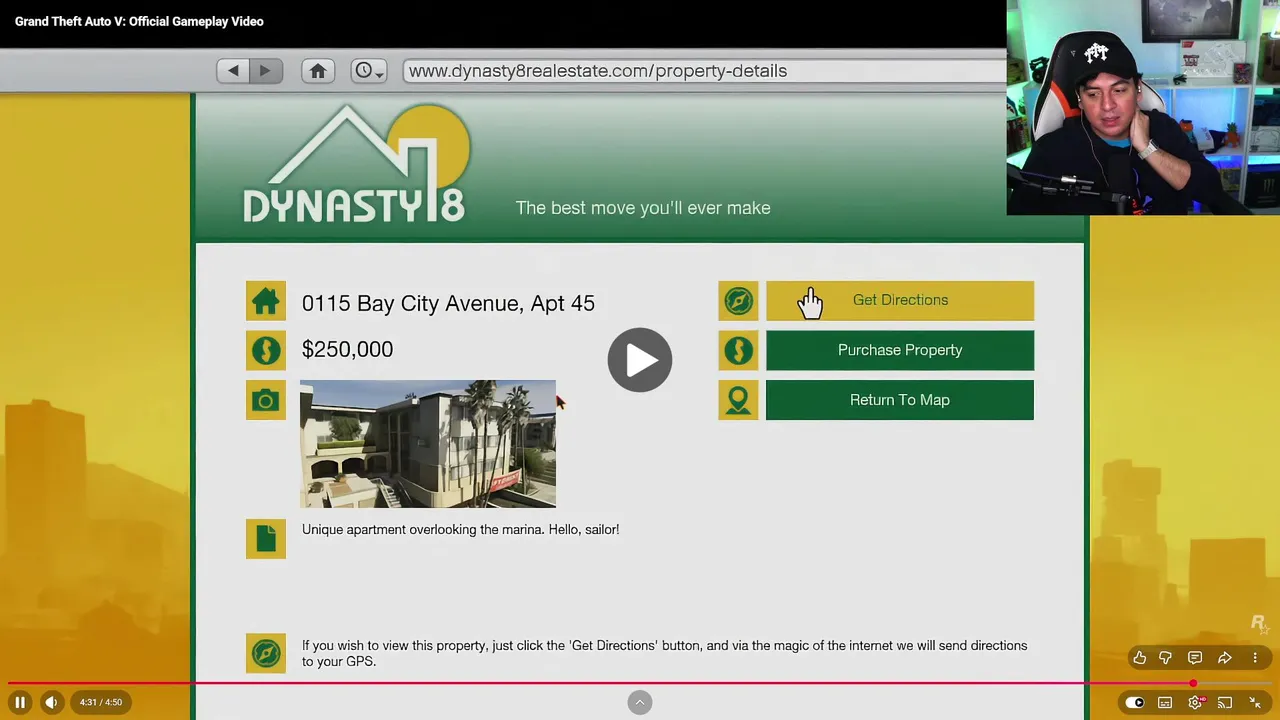The image size is (1280, 720).
Task: Click the compass icon next to GPS instructions
Action: (266, 653)
